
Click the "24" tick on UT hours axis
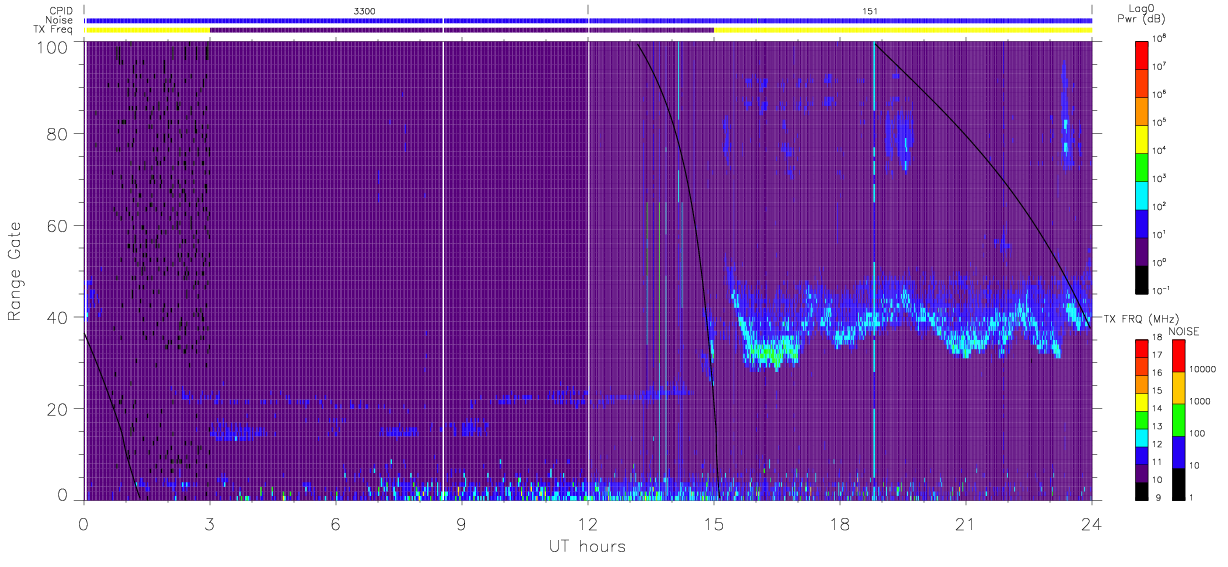pos(1091,523)
